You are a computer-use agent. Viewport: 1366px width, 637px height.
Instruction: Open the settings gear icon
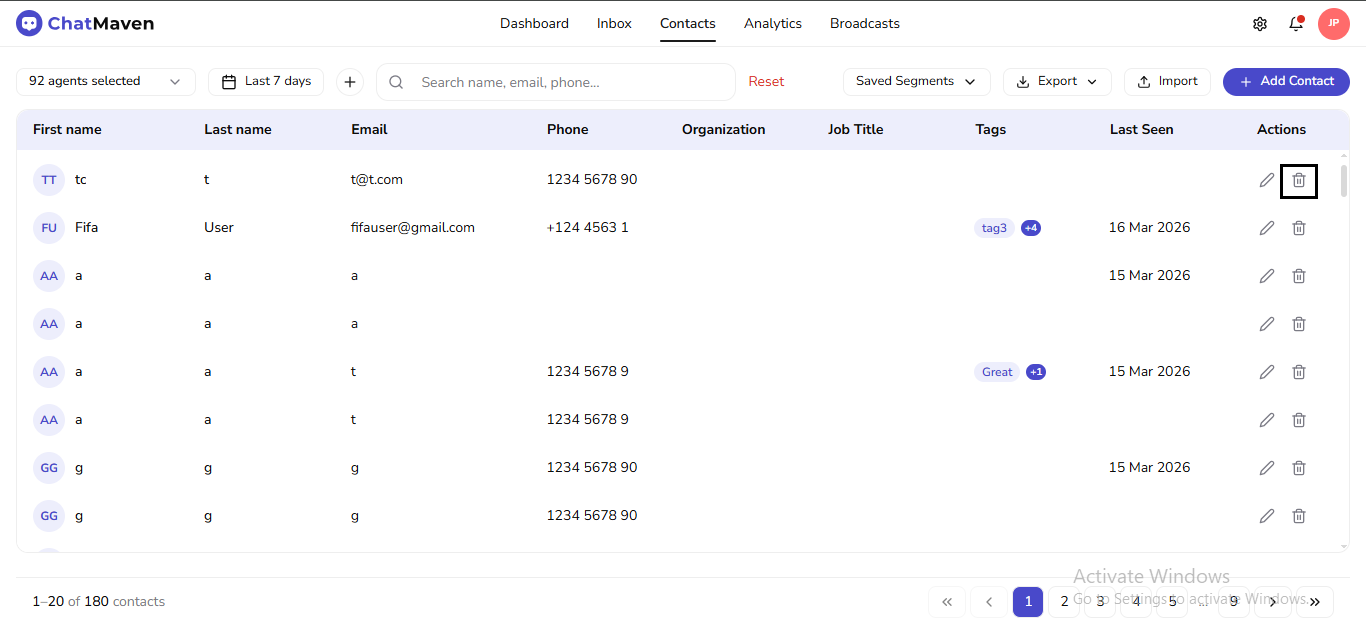point(1260,22)
